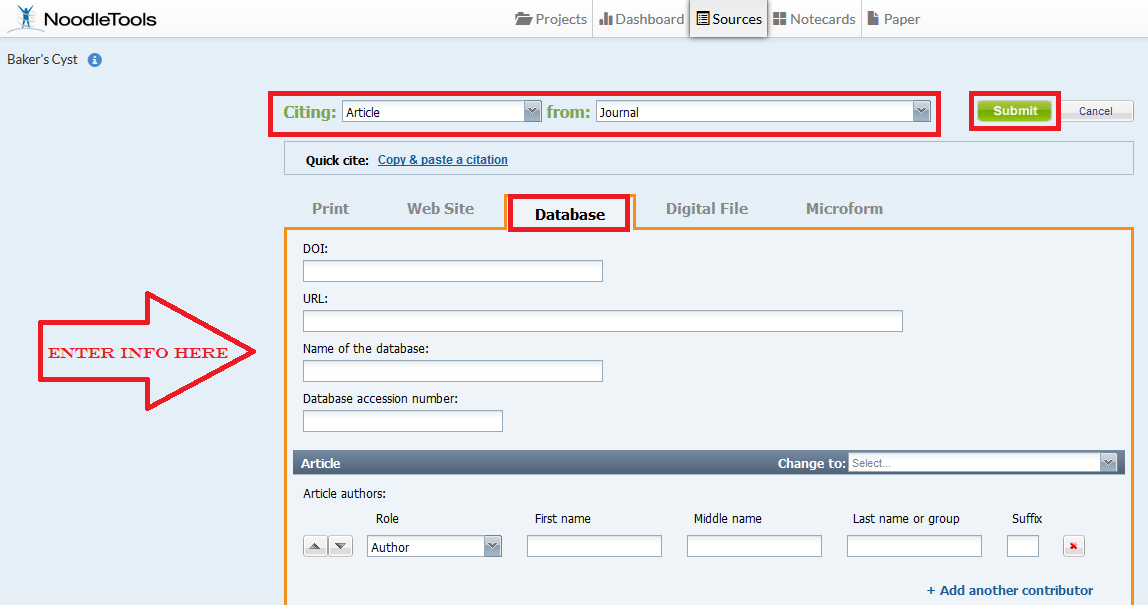This screenshot has height=605, width=1148.
Task: Open Notecards from the top navigation
Action: click(x=814, y=19)
